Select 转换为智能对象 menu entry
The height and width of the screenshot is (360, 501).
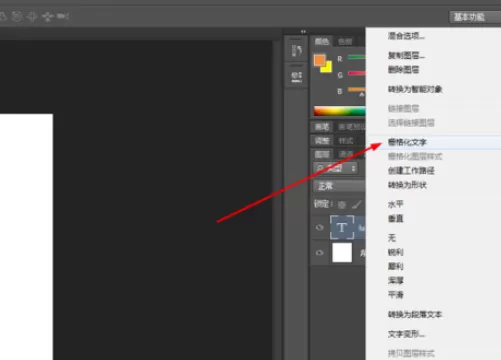[415, 89]
